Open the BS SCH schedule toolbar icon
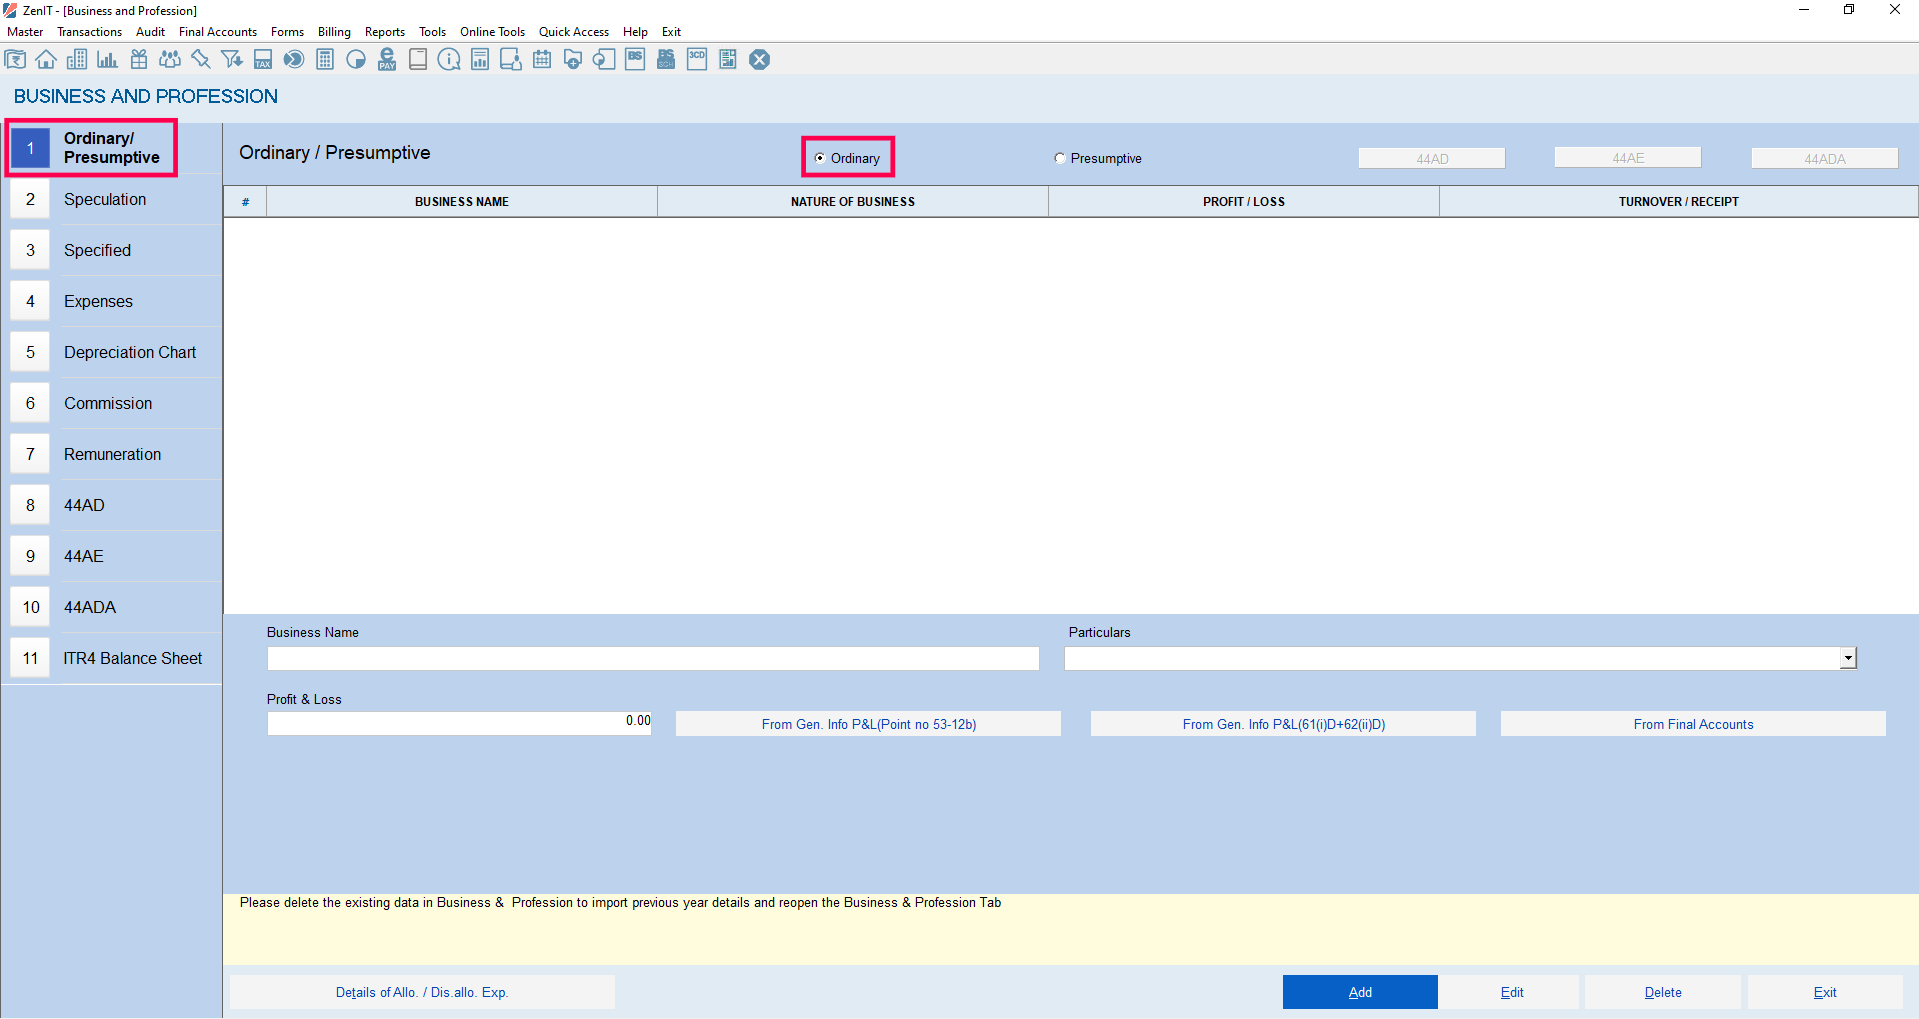The image size is (1919, 1019). (666, 60)
